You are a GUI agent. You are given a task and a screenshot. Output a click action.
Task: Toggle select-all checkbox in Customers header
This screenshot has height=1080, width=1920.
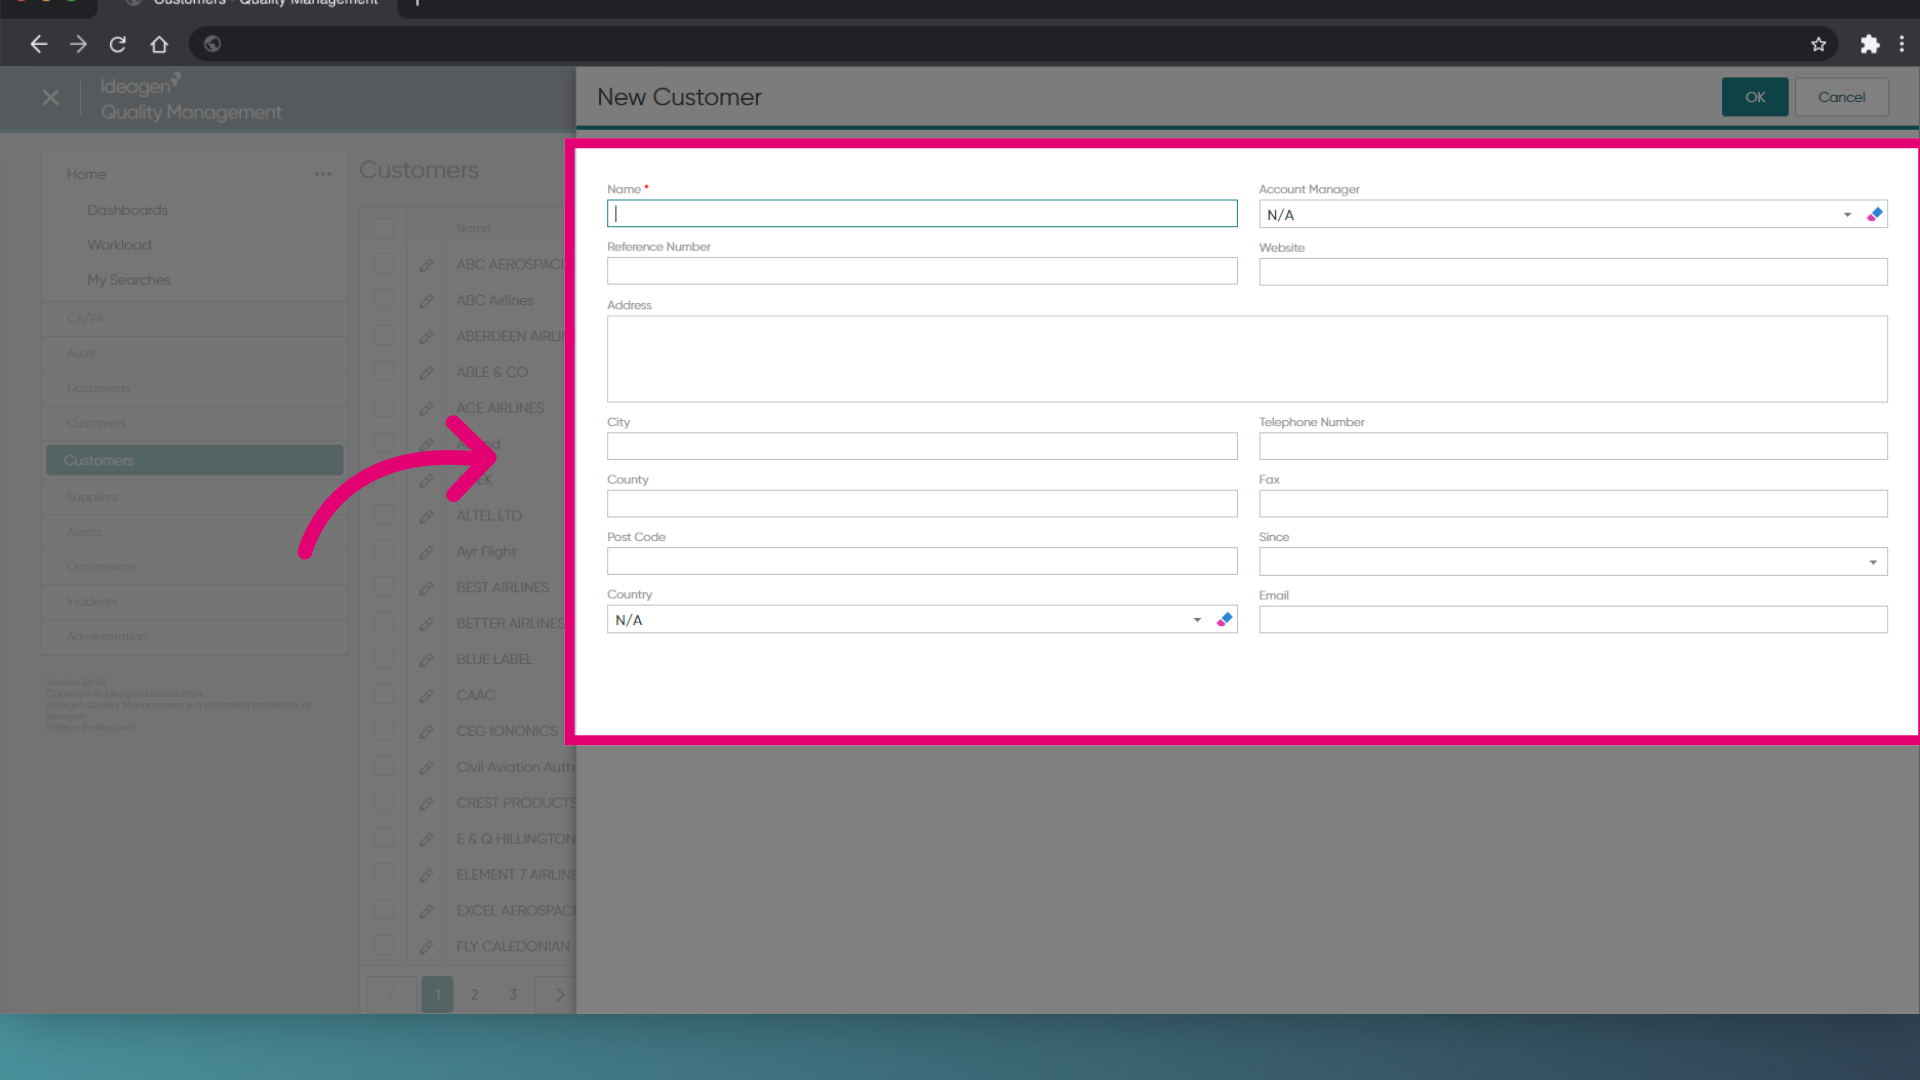(383, 228)
